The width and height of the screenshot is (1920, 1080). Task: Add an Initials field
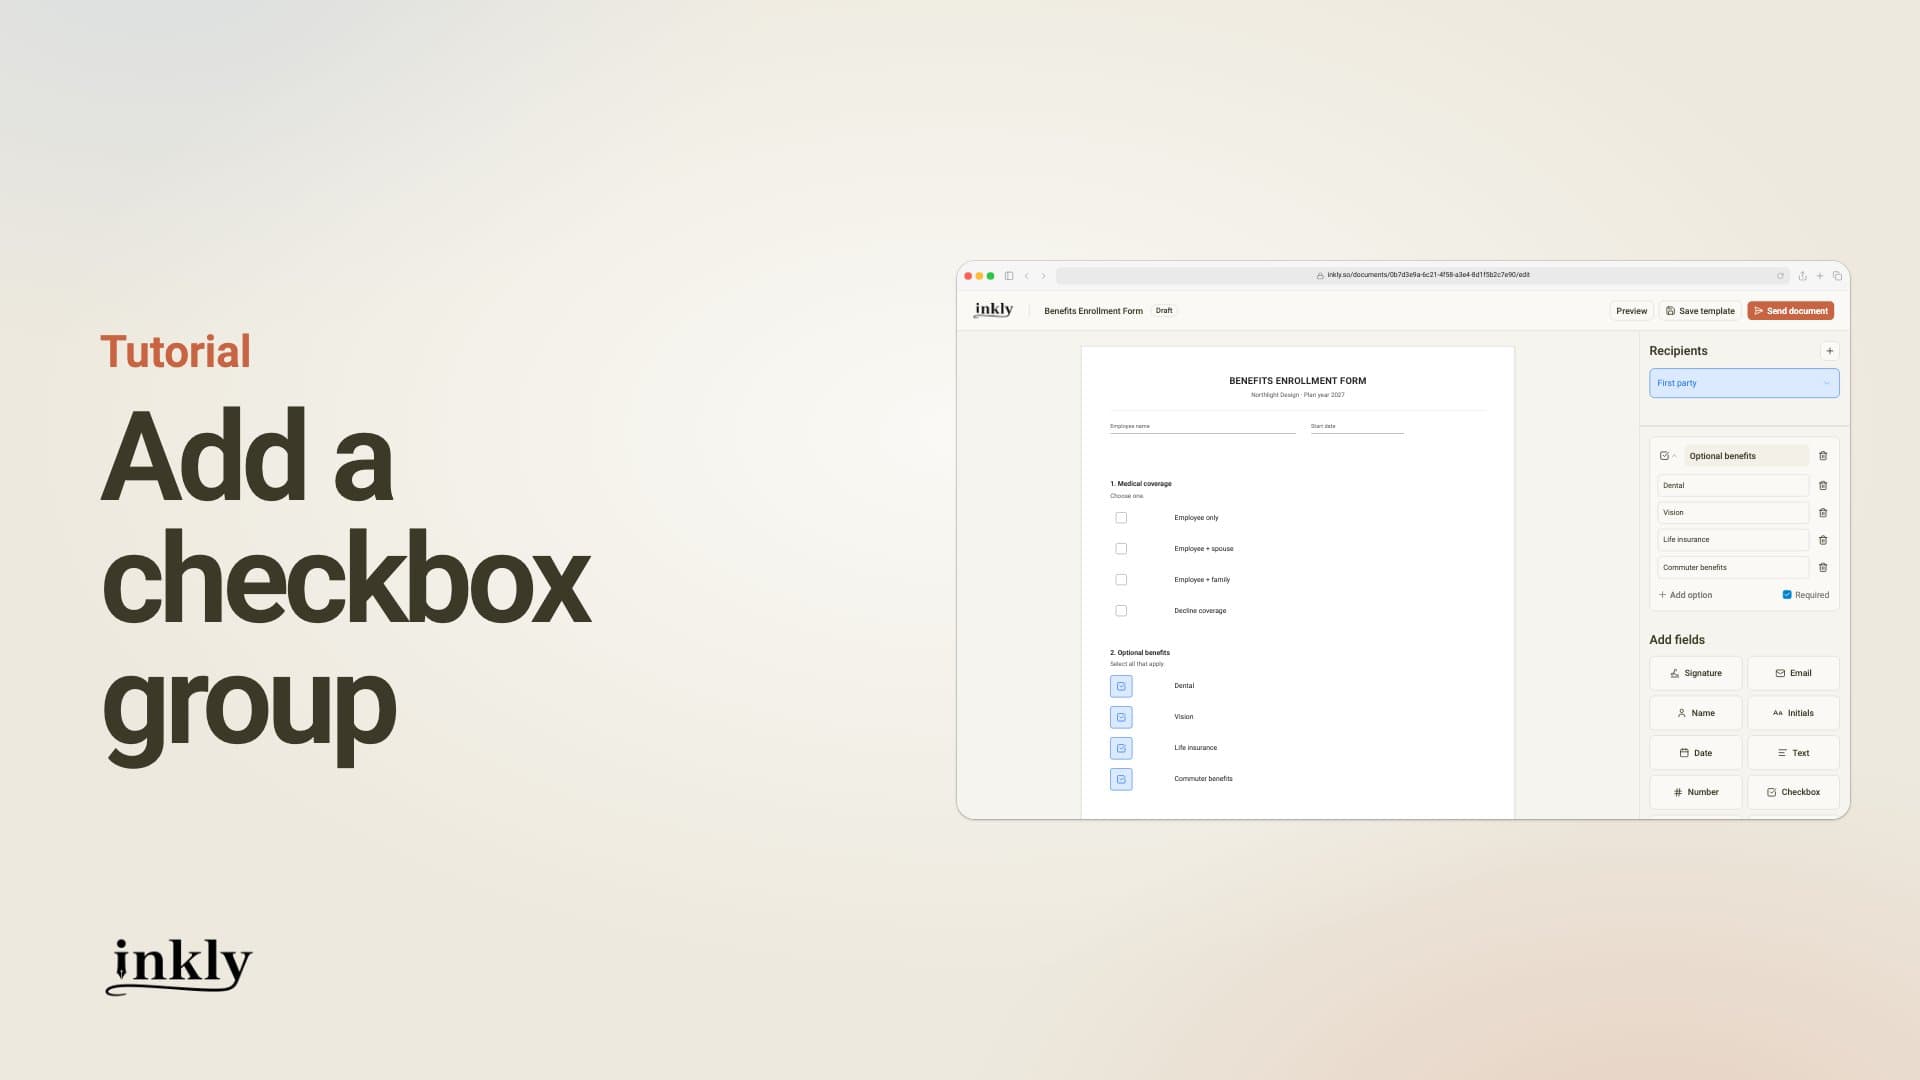1793,713
